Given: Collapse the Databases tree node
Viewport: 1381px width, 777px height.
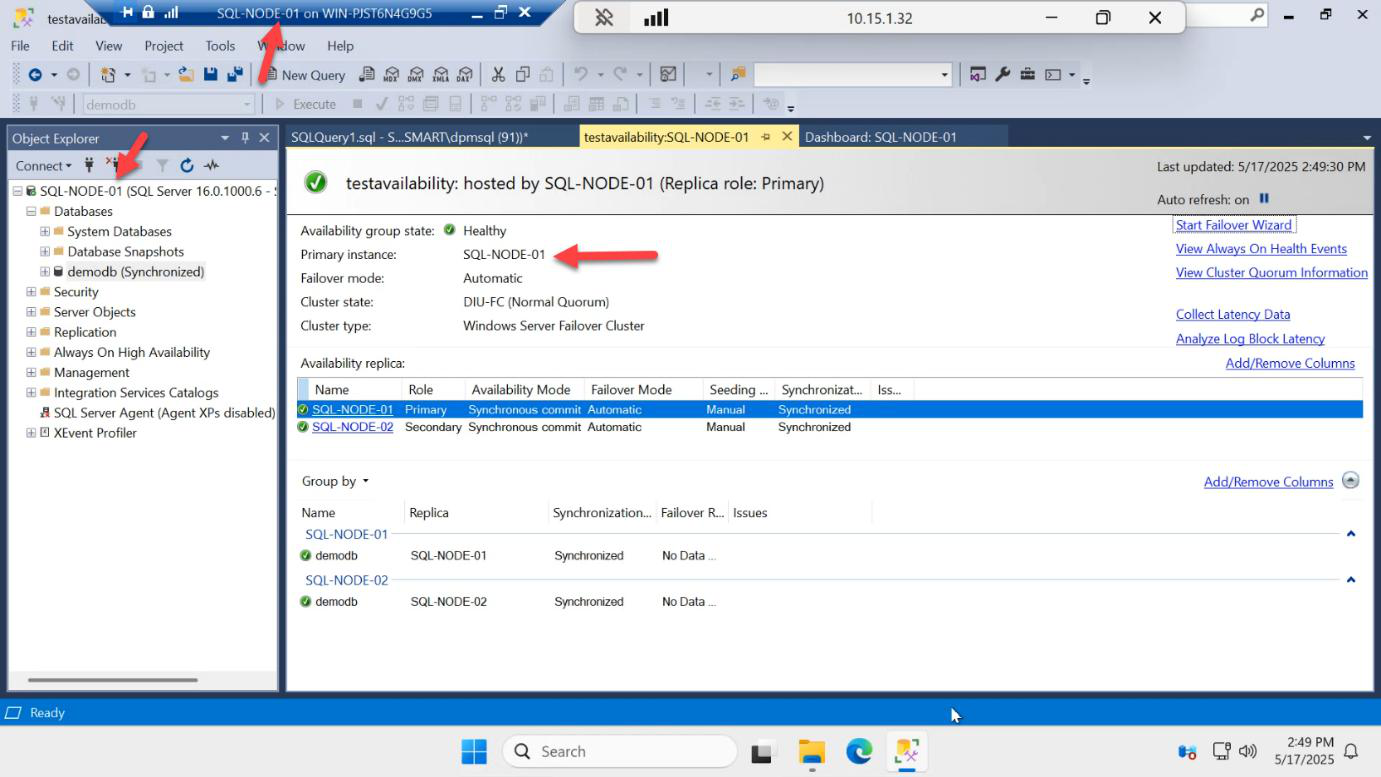Looking at the screenshot, I should click(31, 211).
